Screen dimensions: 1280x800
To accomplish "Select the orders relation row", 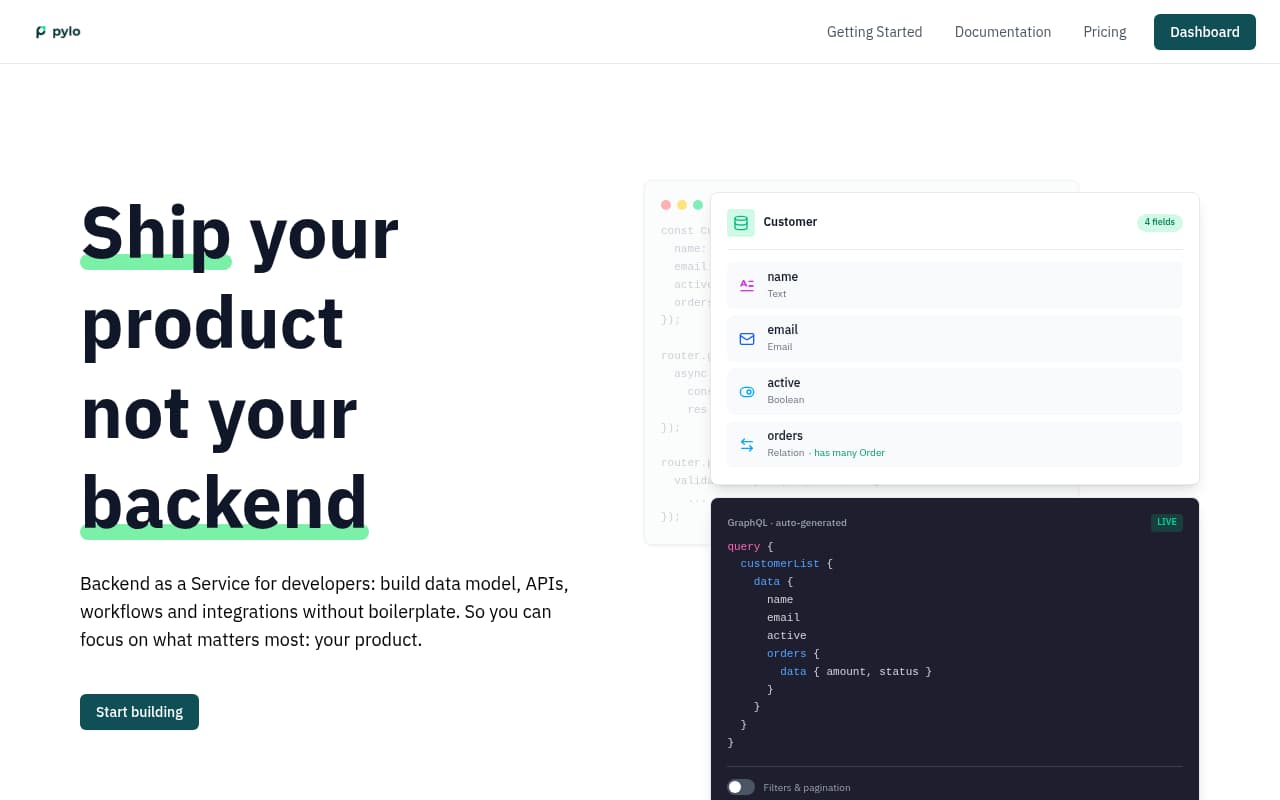I will coord(955,444).
